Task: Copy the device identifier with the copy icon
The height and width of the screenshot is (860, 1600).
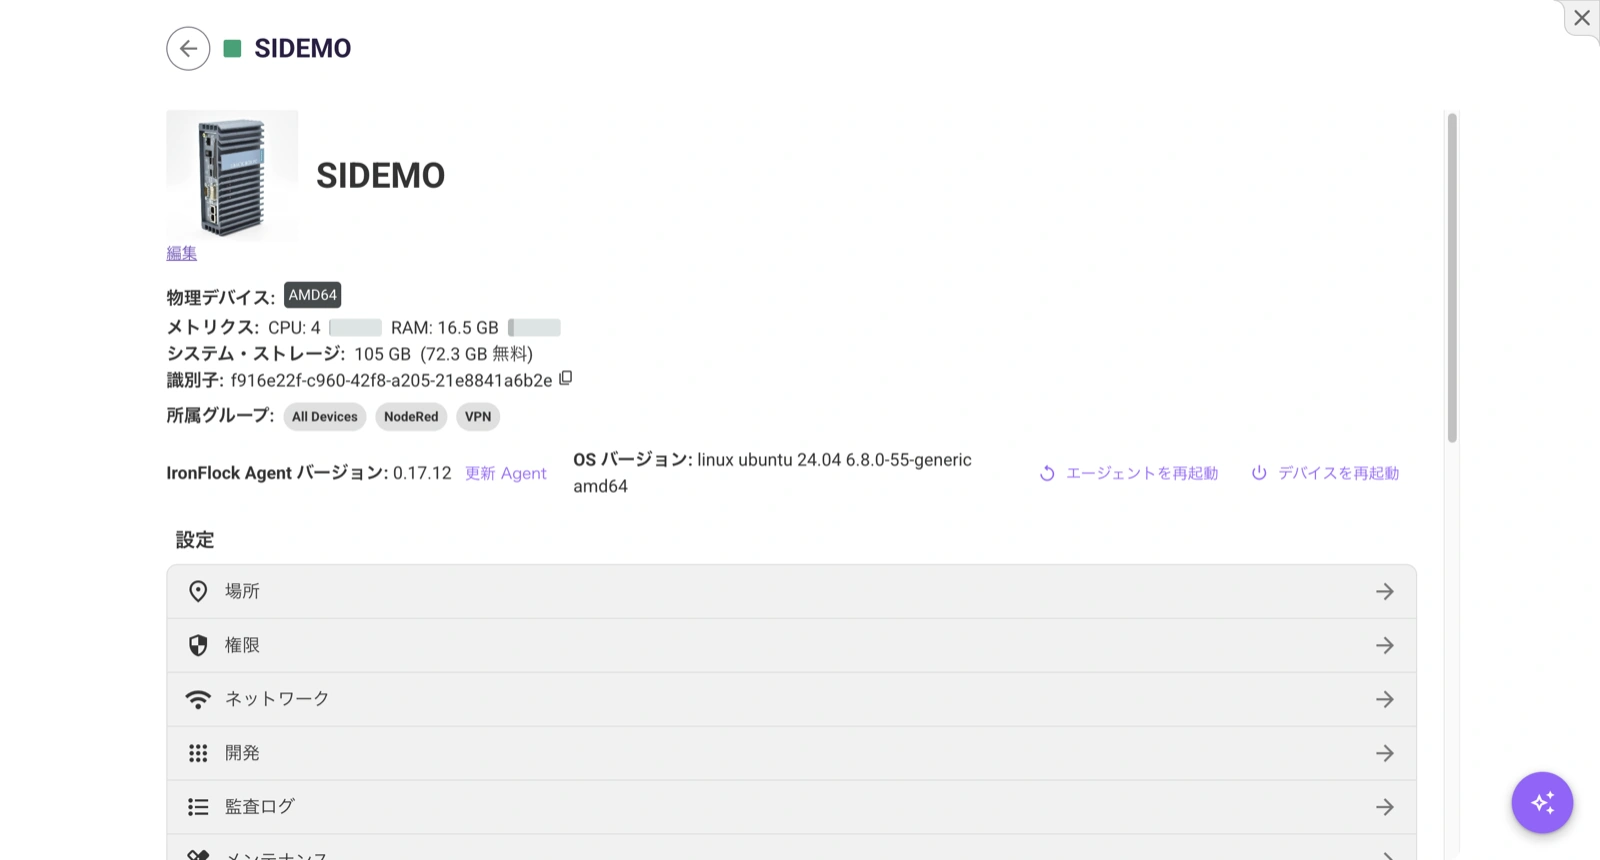Action: [566, 378]
